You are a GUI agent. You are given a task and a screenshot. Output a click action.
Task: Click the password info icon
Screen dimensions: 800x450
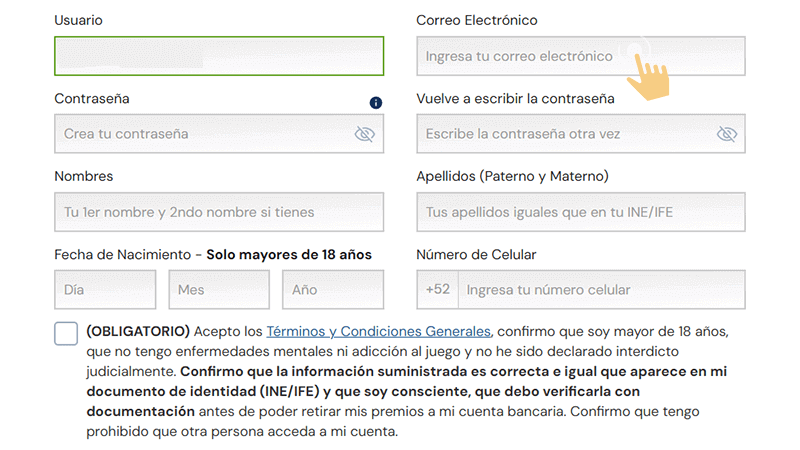[x=376, y=102]
